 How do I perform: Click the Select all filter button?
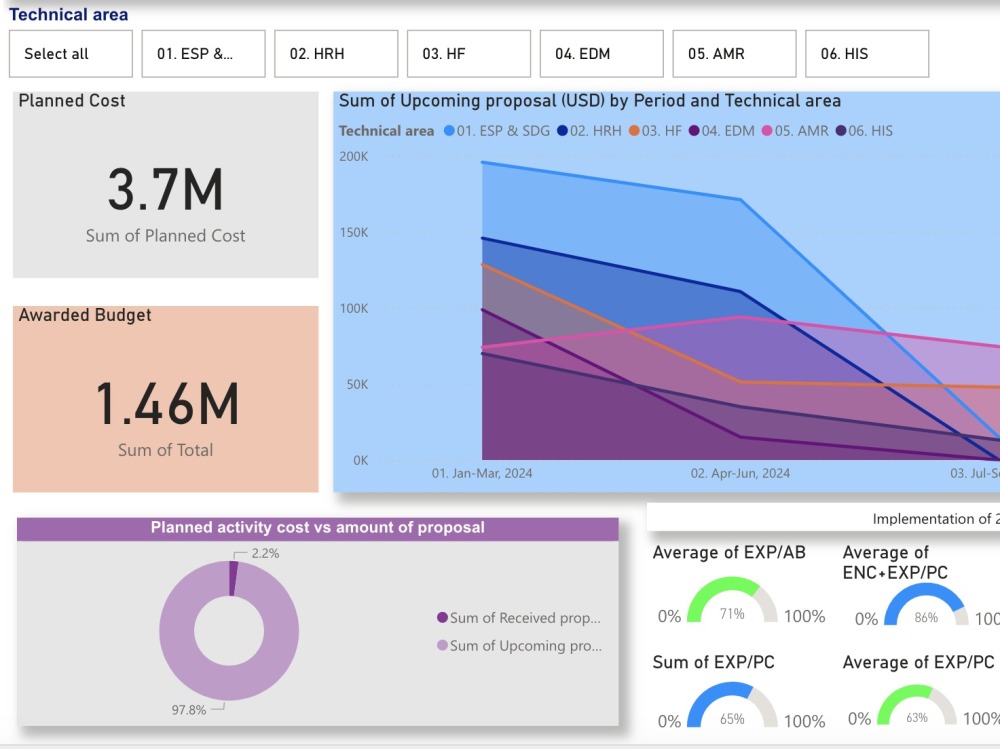(70, 53)
